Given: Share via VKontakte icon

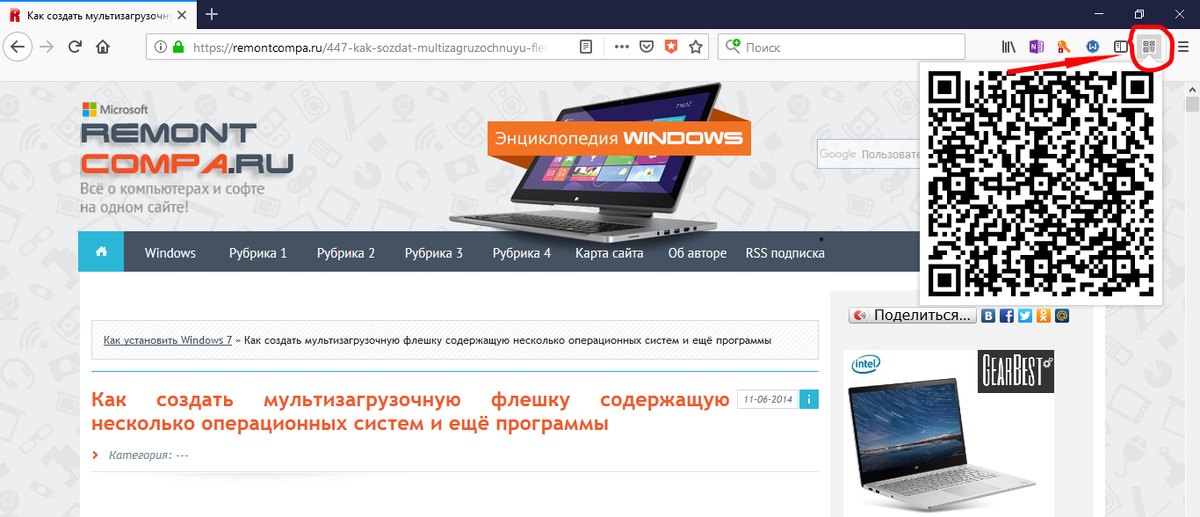Looking at the screenshot, I should tap(989, 316).
